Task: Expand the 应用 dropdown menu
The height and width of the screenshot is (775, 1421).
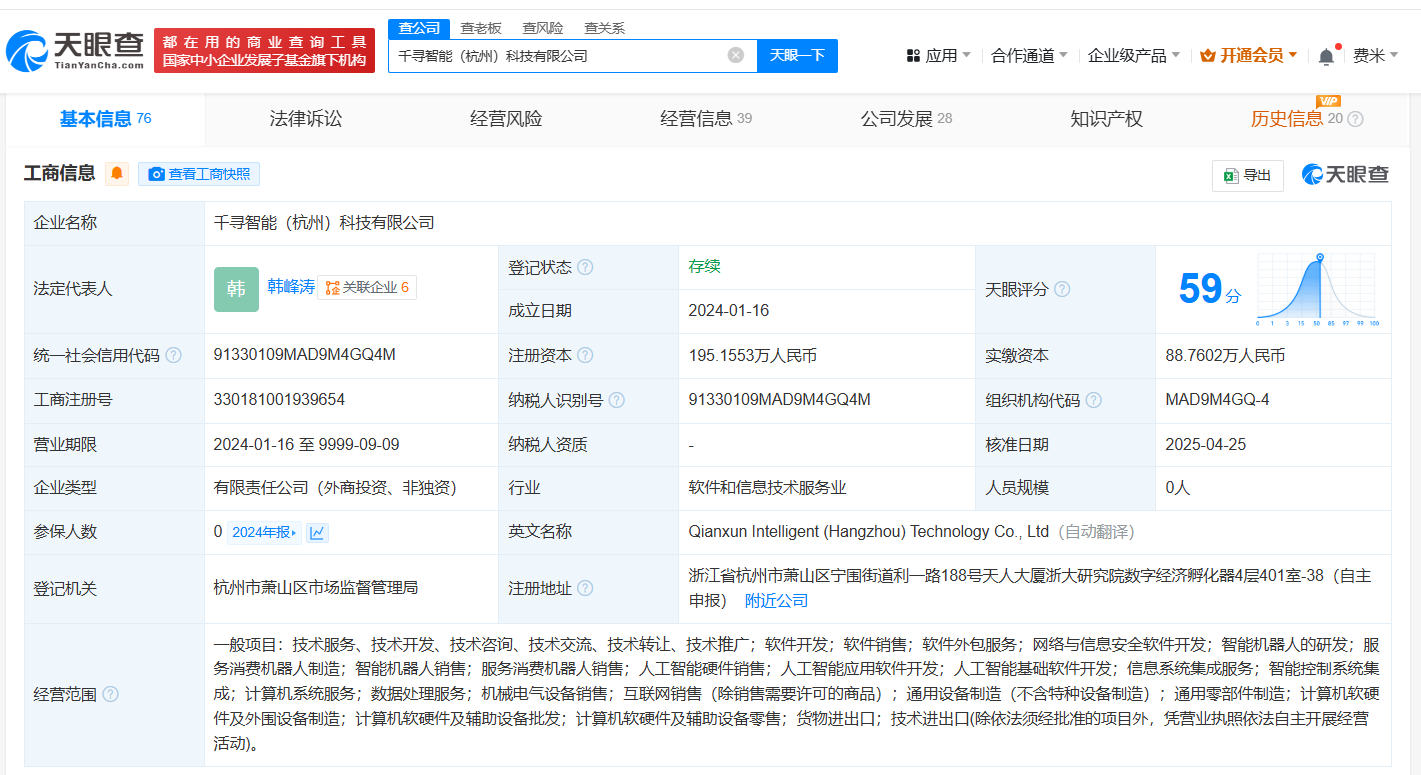Action: [938, 56]
